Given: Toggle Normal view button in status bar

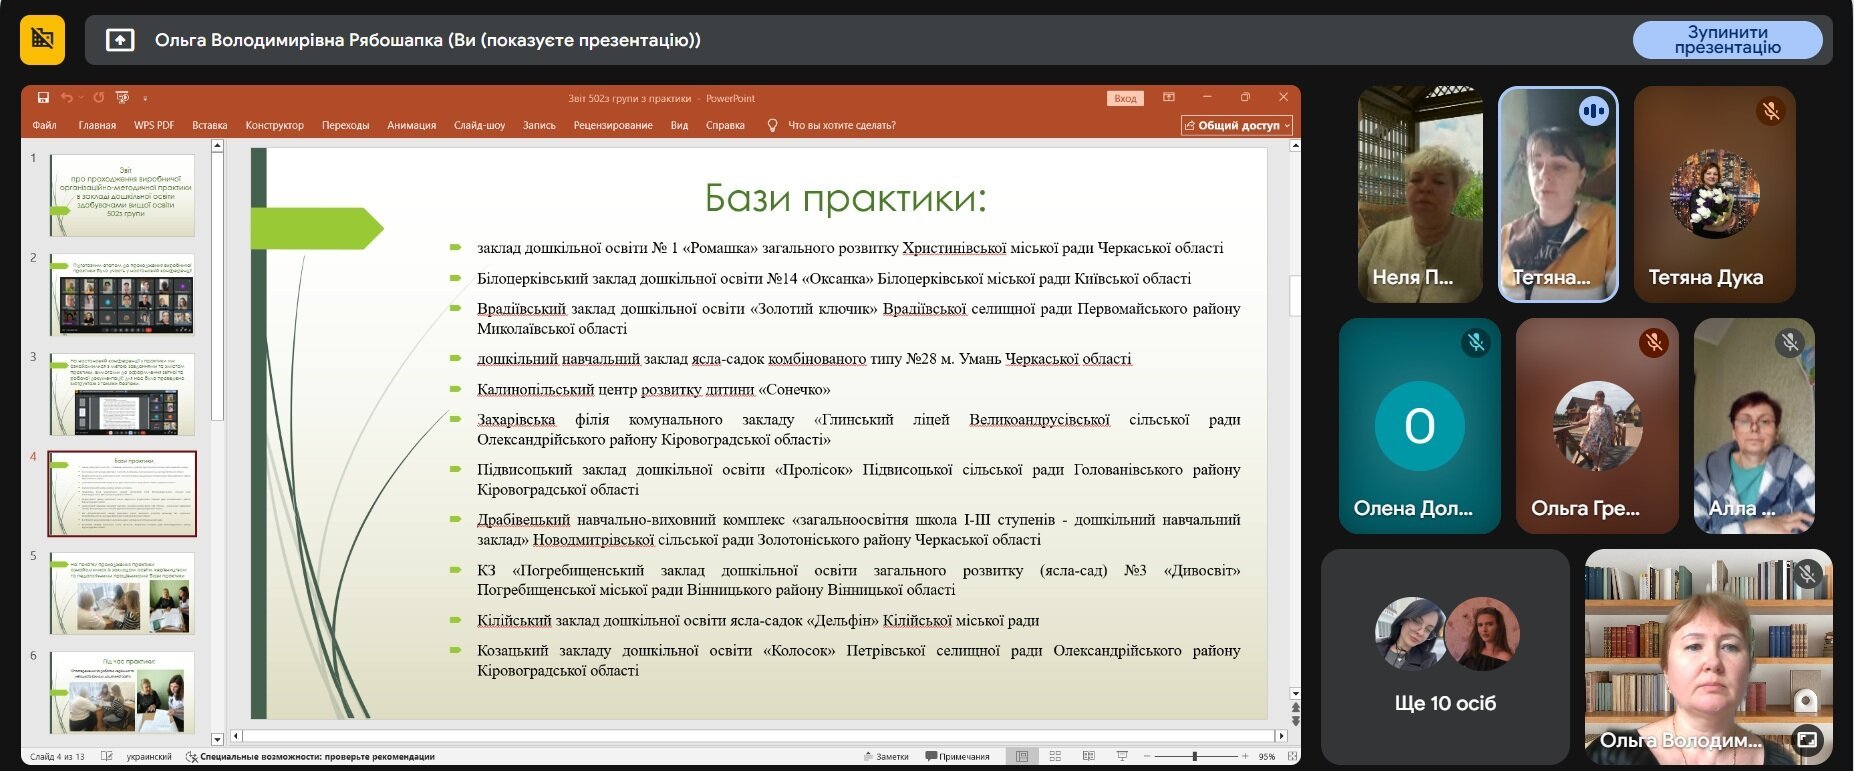Looking at the screenshot, I should click(x=1021, y=756).
